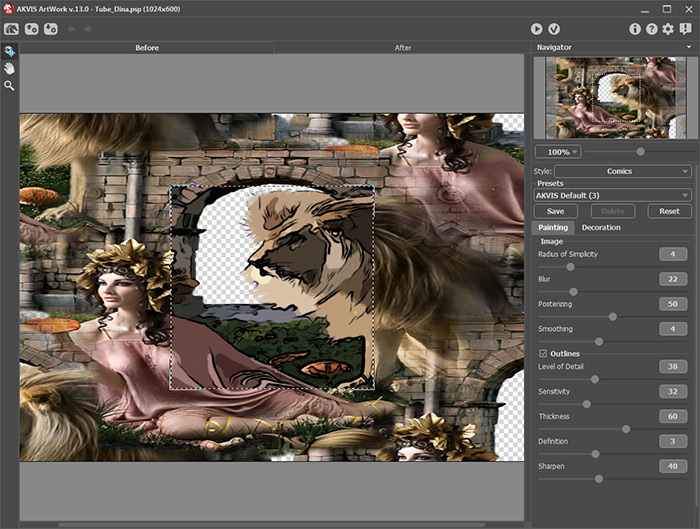
Task: Open the Style Comics dropdown
Action: coord(623,171)
